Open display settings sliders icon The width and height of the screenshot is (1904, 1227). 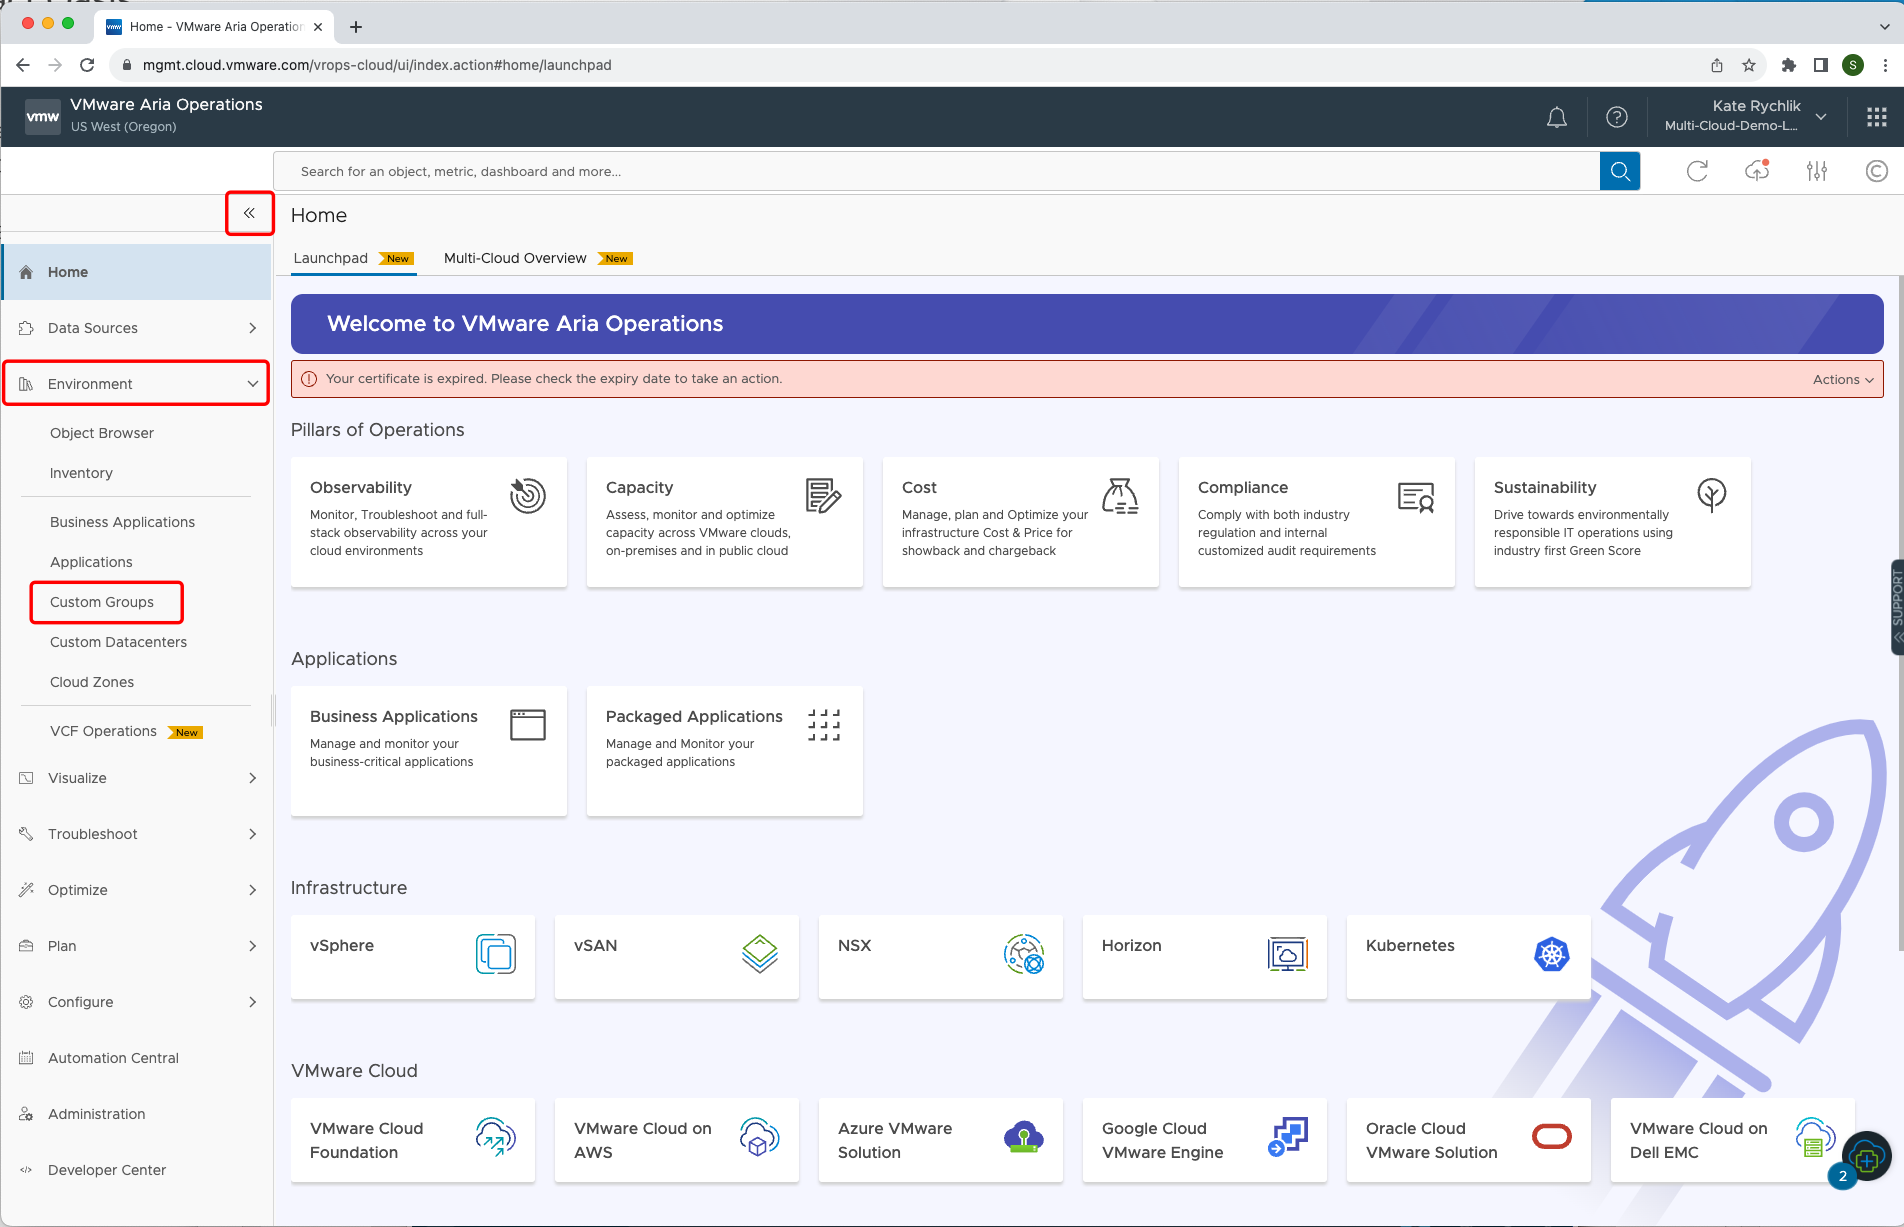click(x=1817, y=171)
